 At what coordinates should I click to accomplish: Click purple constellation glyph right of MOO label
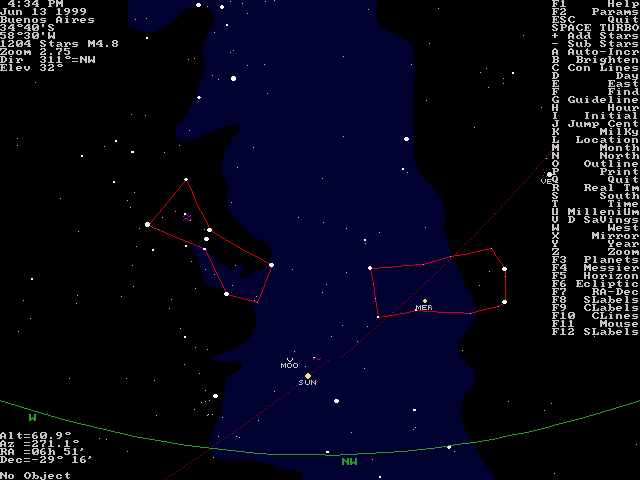click(x=317, y=359)
